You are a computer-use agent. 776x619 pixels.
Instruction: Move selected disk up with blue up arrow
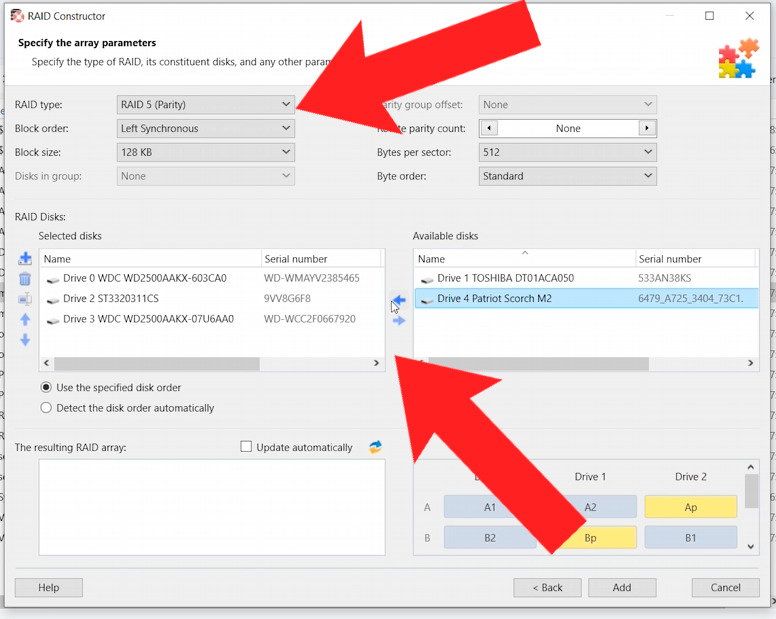coord(25,320)
